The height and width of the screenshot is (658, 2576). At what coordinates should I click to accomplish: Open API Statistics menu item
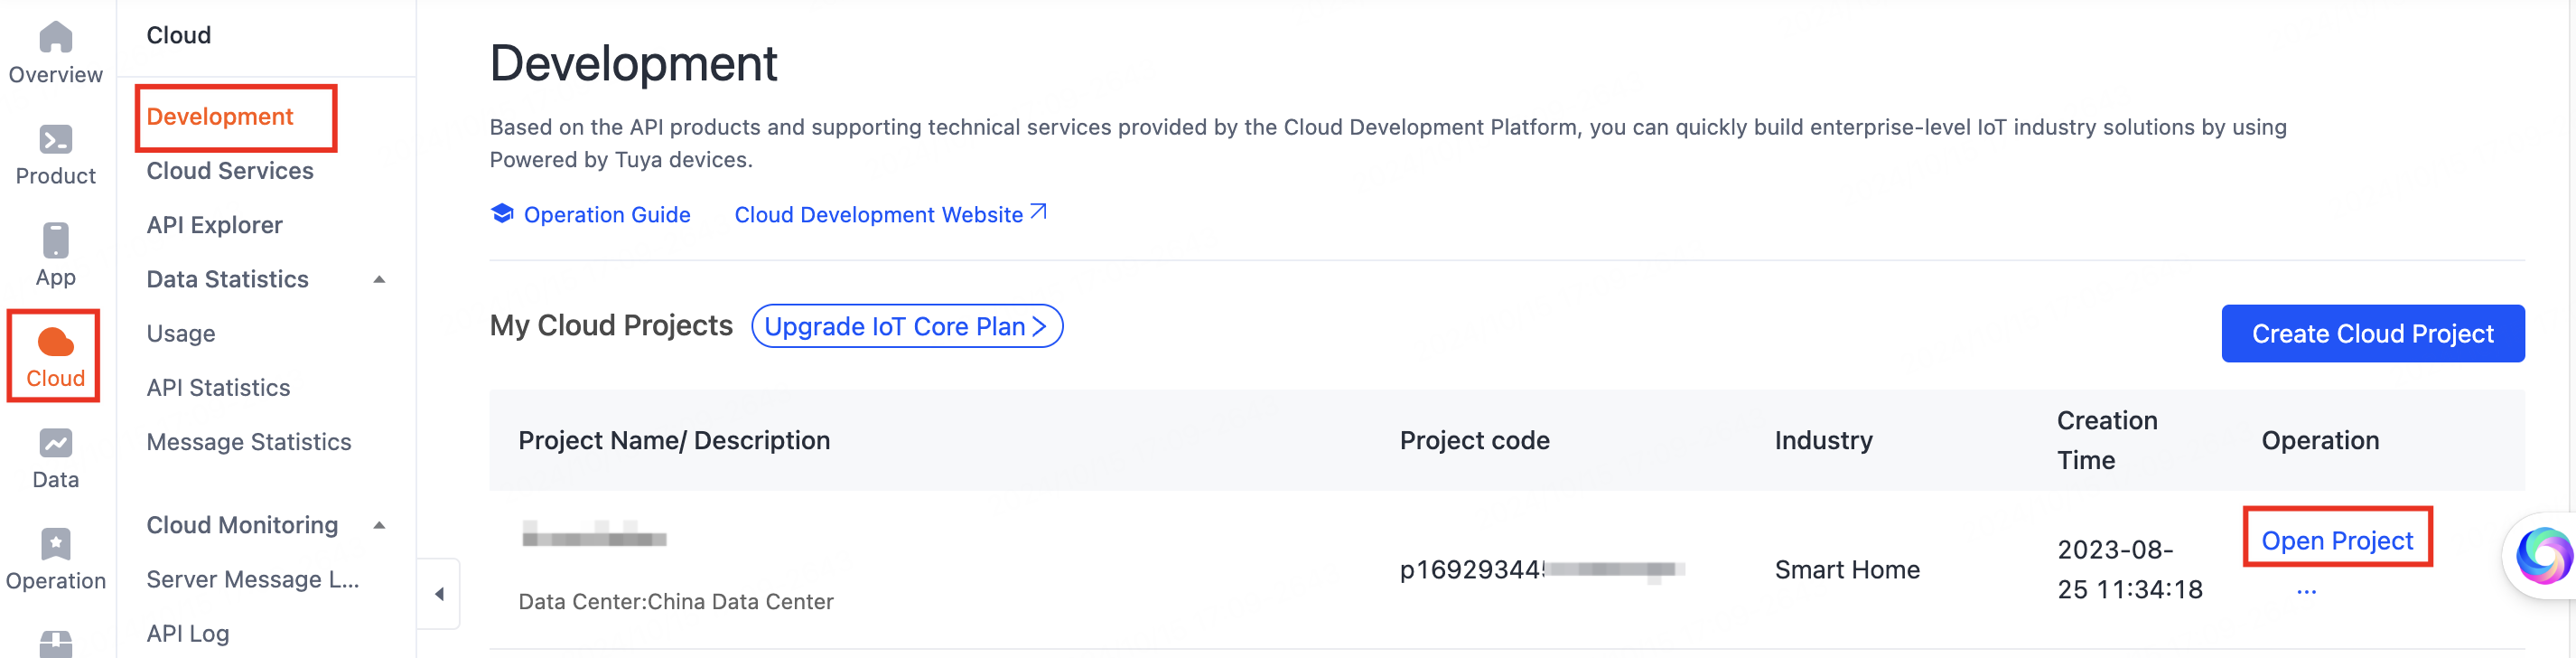(x=218, y=388)
